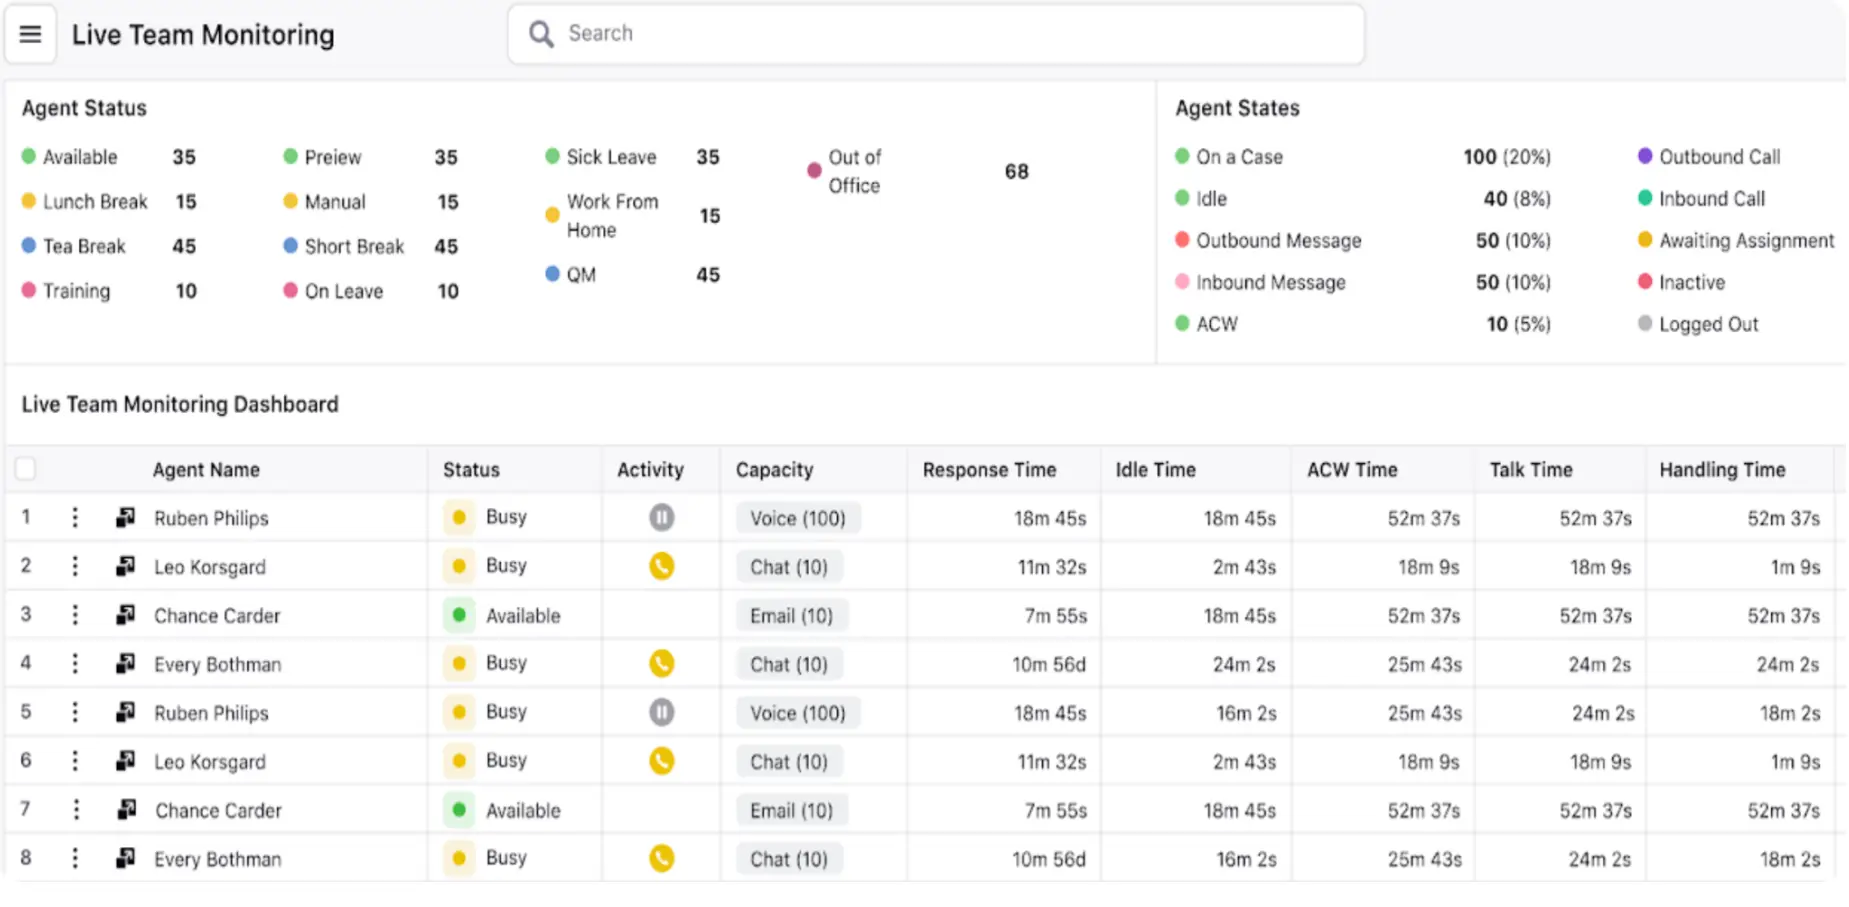This screenshot has width=1849, height=907.
Task: Click the yellow Busy status dot for Leo Korsgard
Action: point(458,565)
